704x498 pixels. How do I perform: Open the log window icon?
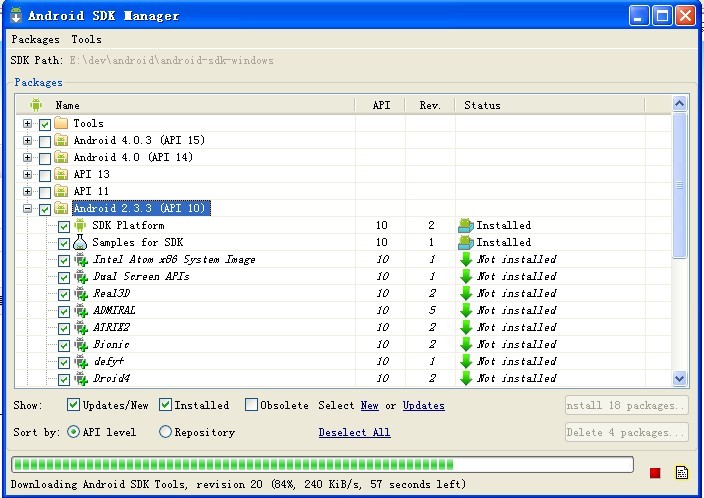pos(682,472)
